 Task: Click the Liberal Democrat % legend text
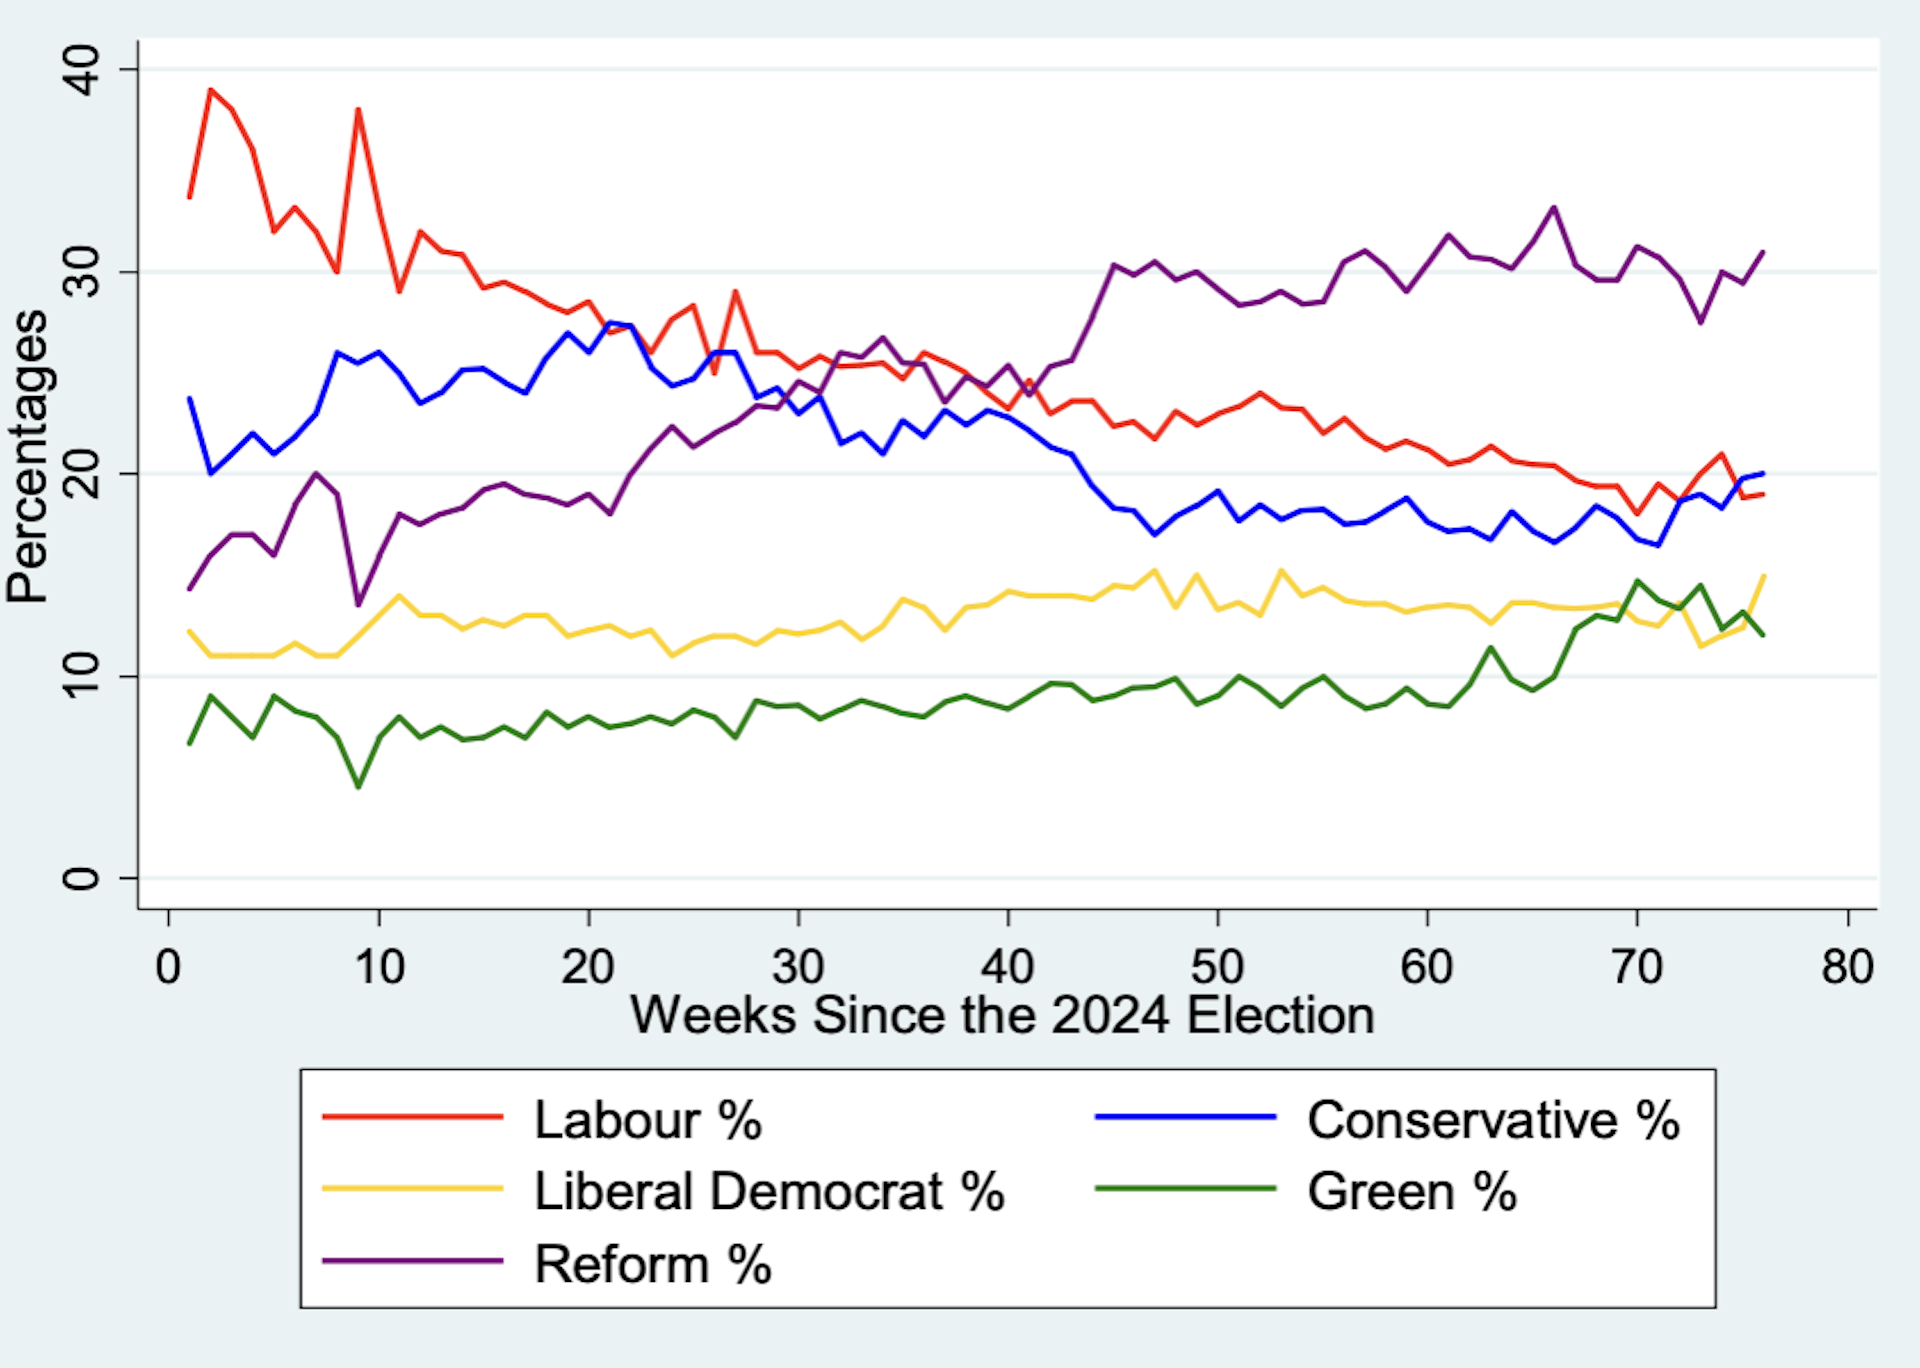coord(769,1192)
